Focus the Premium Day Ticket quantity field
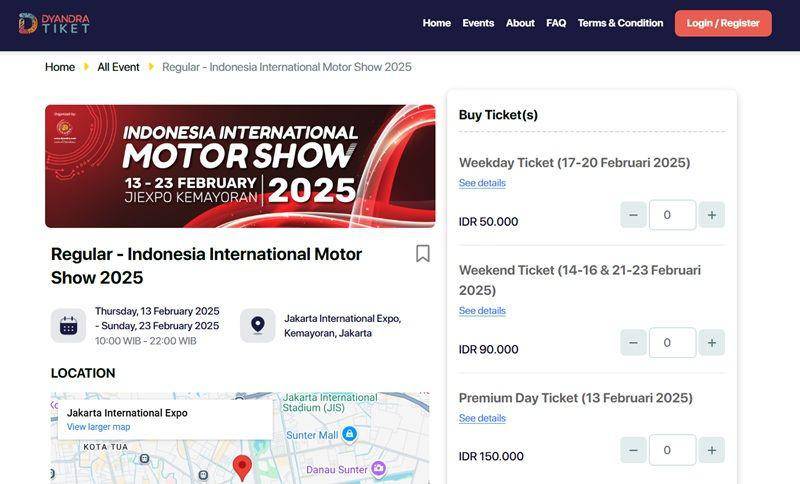Image resolution: width=800 pixels, height=484 pixels. pyautogui.click(x=672, y=450)
